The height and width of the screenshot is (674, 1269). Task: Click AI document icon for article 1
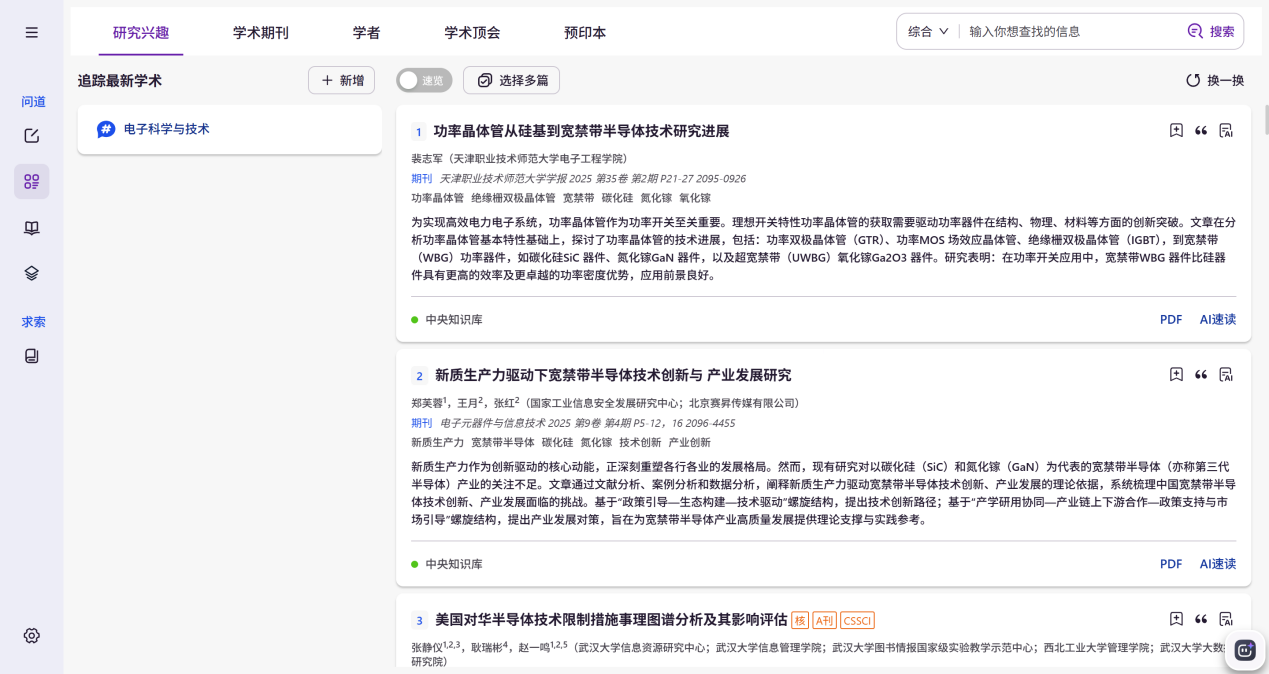point(1226,130)
